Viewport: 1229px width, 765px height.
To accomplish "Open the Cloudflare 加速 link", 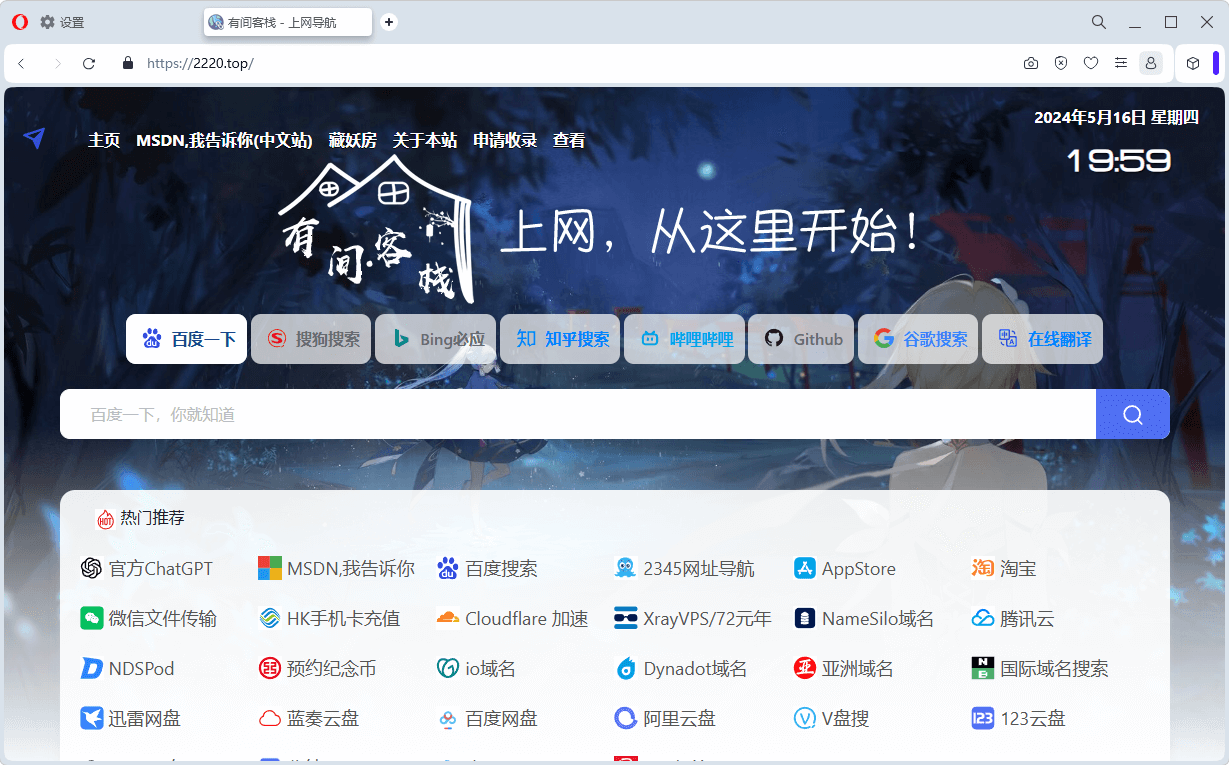I will [x=513, y=619].
